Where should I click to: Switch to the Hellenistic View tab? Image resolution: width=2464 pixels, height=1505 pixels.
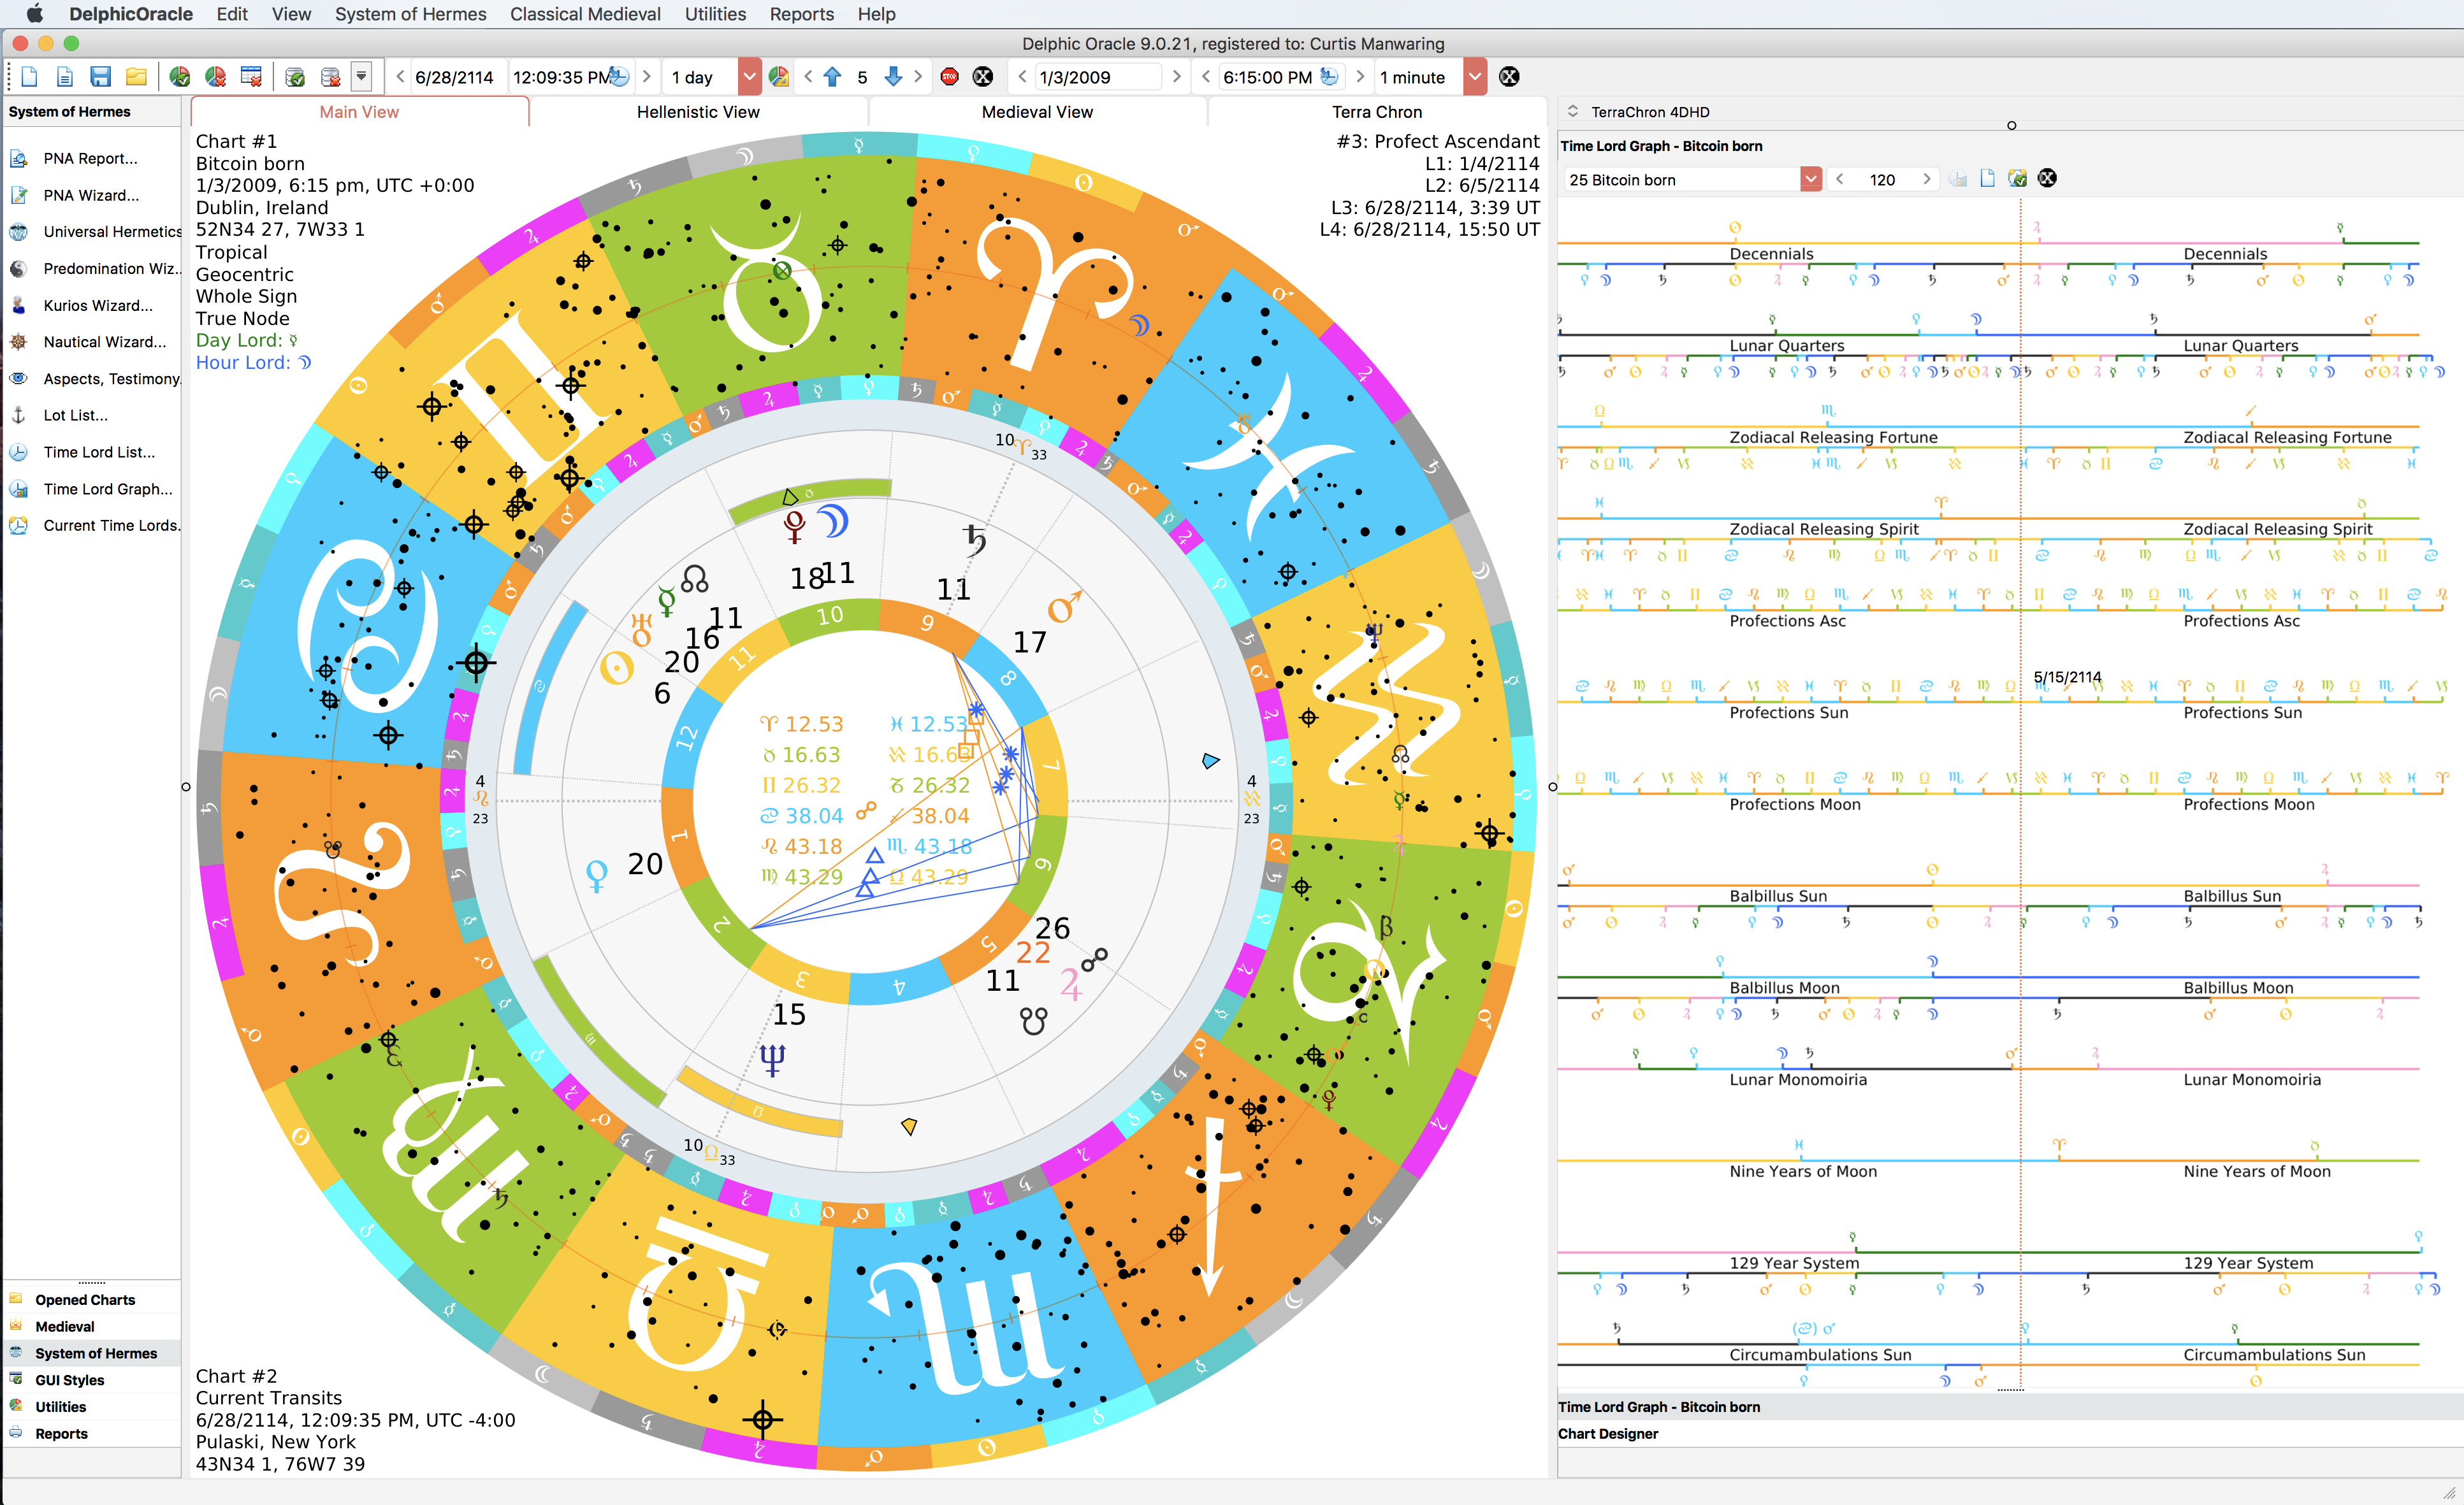(698, 112)
